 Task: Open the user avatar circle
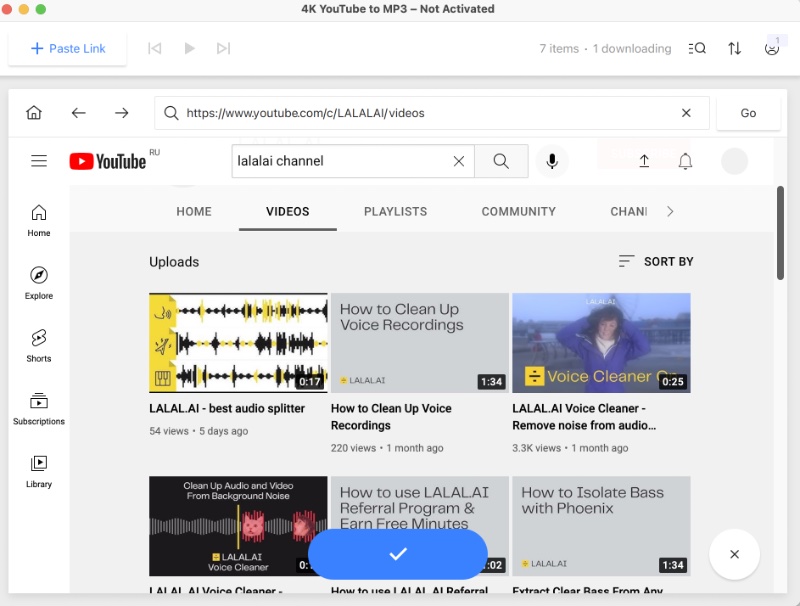tap(734, 161)
